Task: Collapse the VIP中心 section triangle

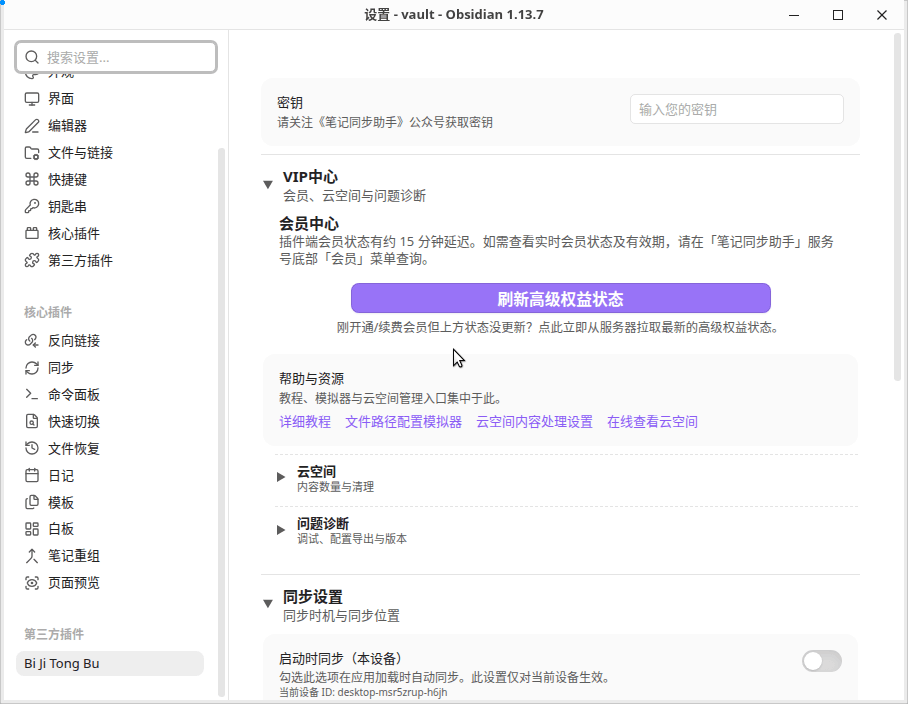Action: pos(268,185)
